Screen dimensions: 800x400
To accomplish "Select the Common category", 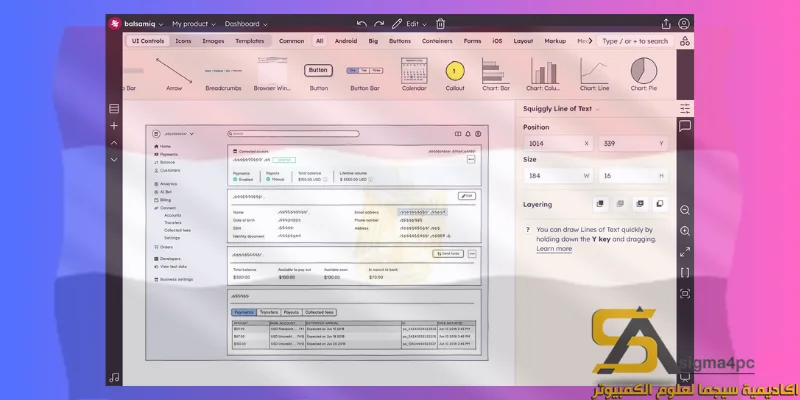I will tap(291, 41).
